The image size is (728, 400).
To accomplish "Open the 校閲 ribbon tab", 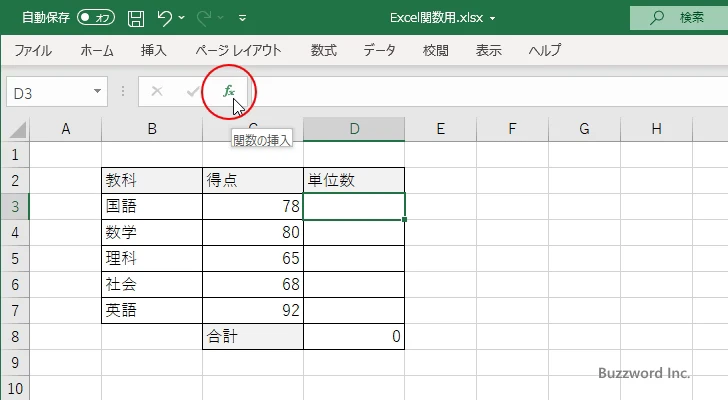I will (436, 50).
